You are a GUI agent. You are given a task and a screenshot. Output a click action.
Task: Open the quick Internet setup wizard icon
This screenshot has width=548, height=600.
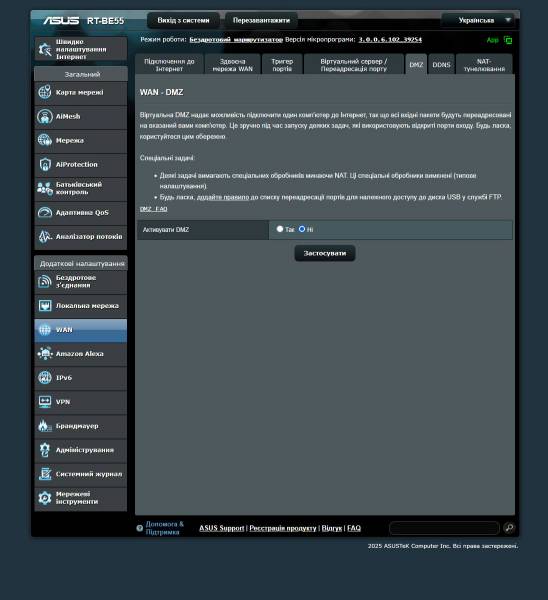click(45, 49)
